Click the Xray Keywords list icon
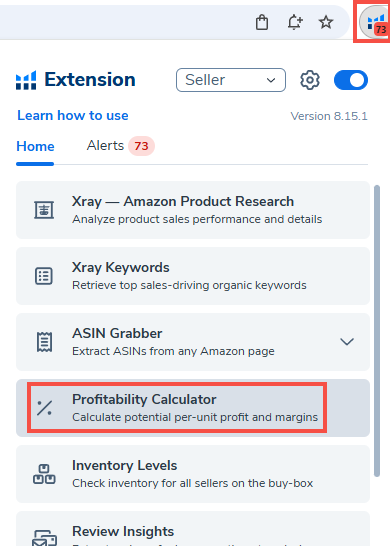This screenshot has width=390, height=554. coord(44,276)
